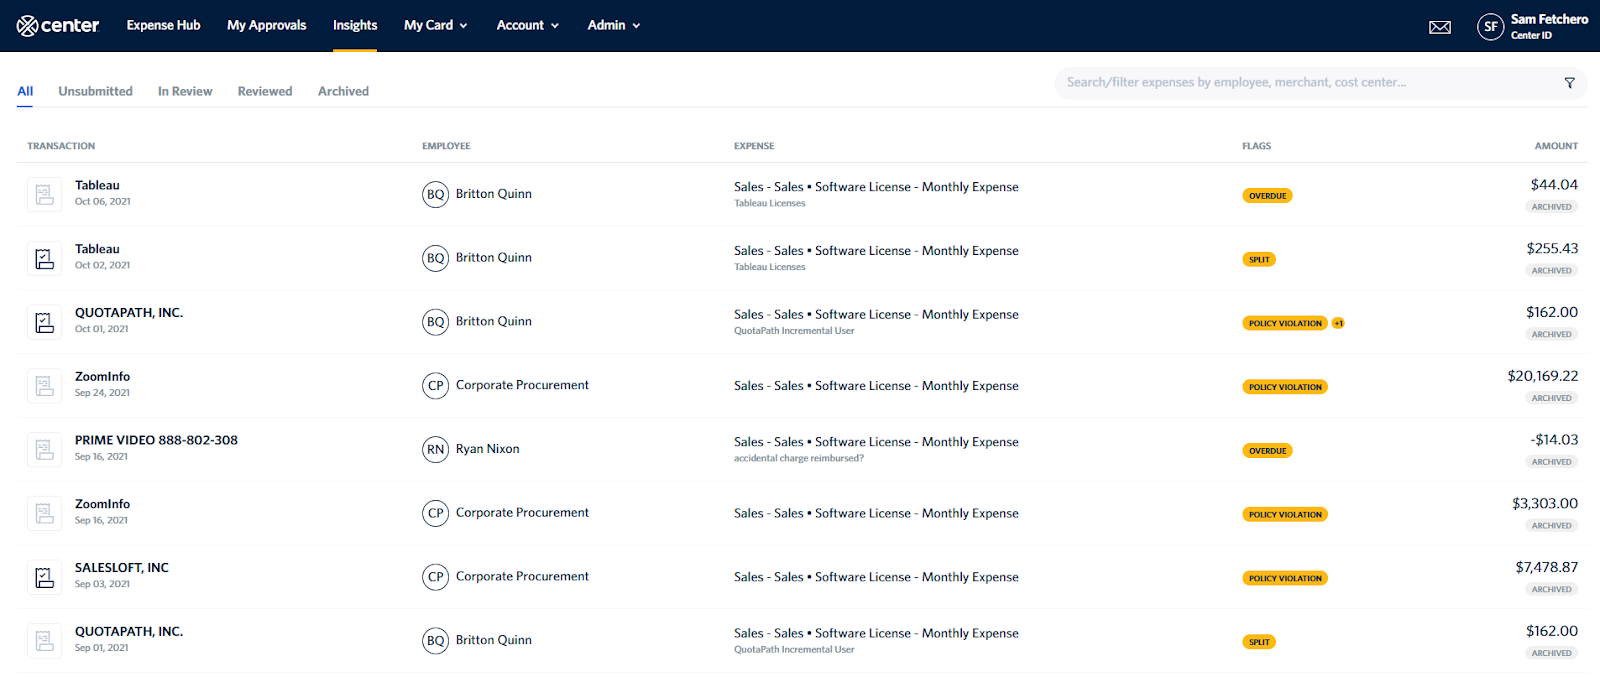Click the SF user avatar
Image resolution: width=1600 pixels, height=677 pixels.
coord(1490,27)
